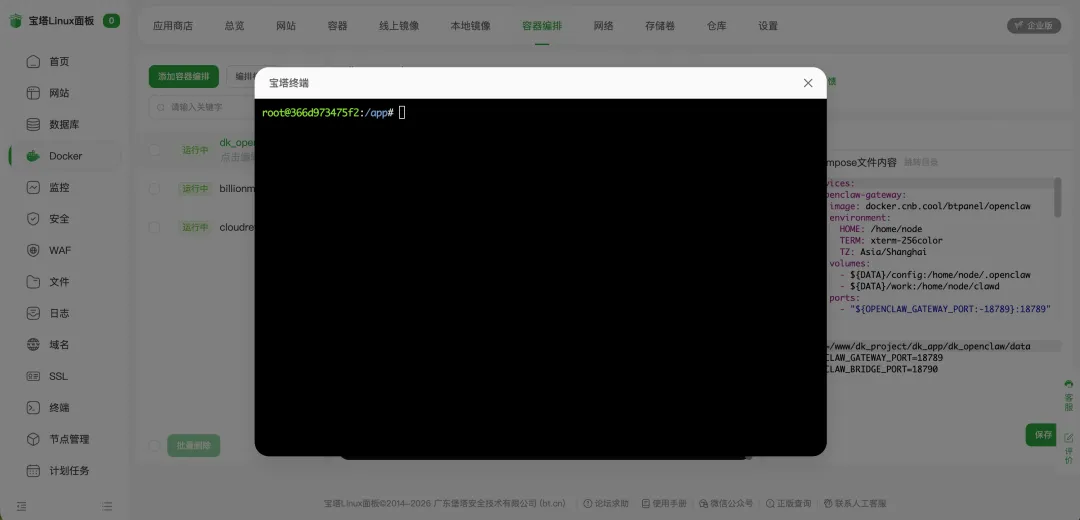Open the SSL certificate icon in the sidebar
The height and width of the screenshot is (520, 1080).
33,377
